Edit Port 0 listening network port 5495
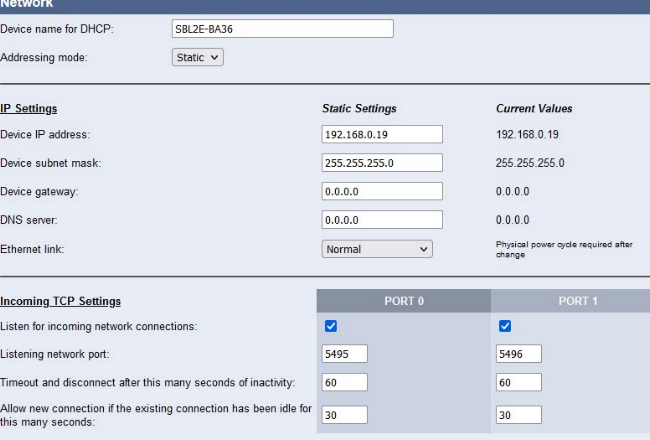650x440 pixels. click(344, 354)
